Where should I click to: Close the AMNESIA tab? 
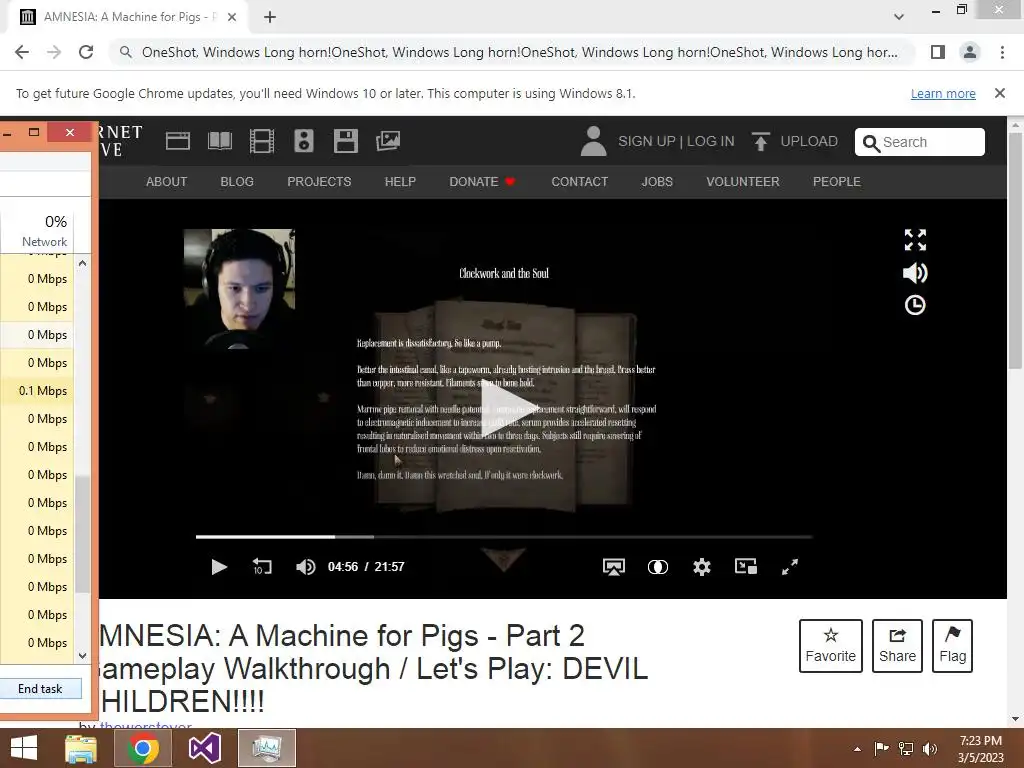[232, 17]
